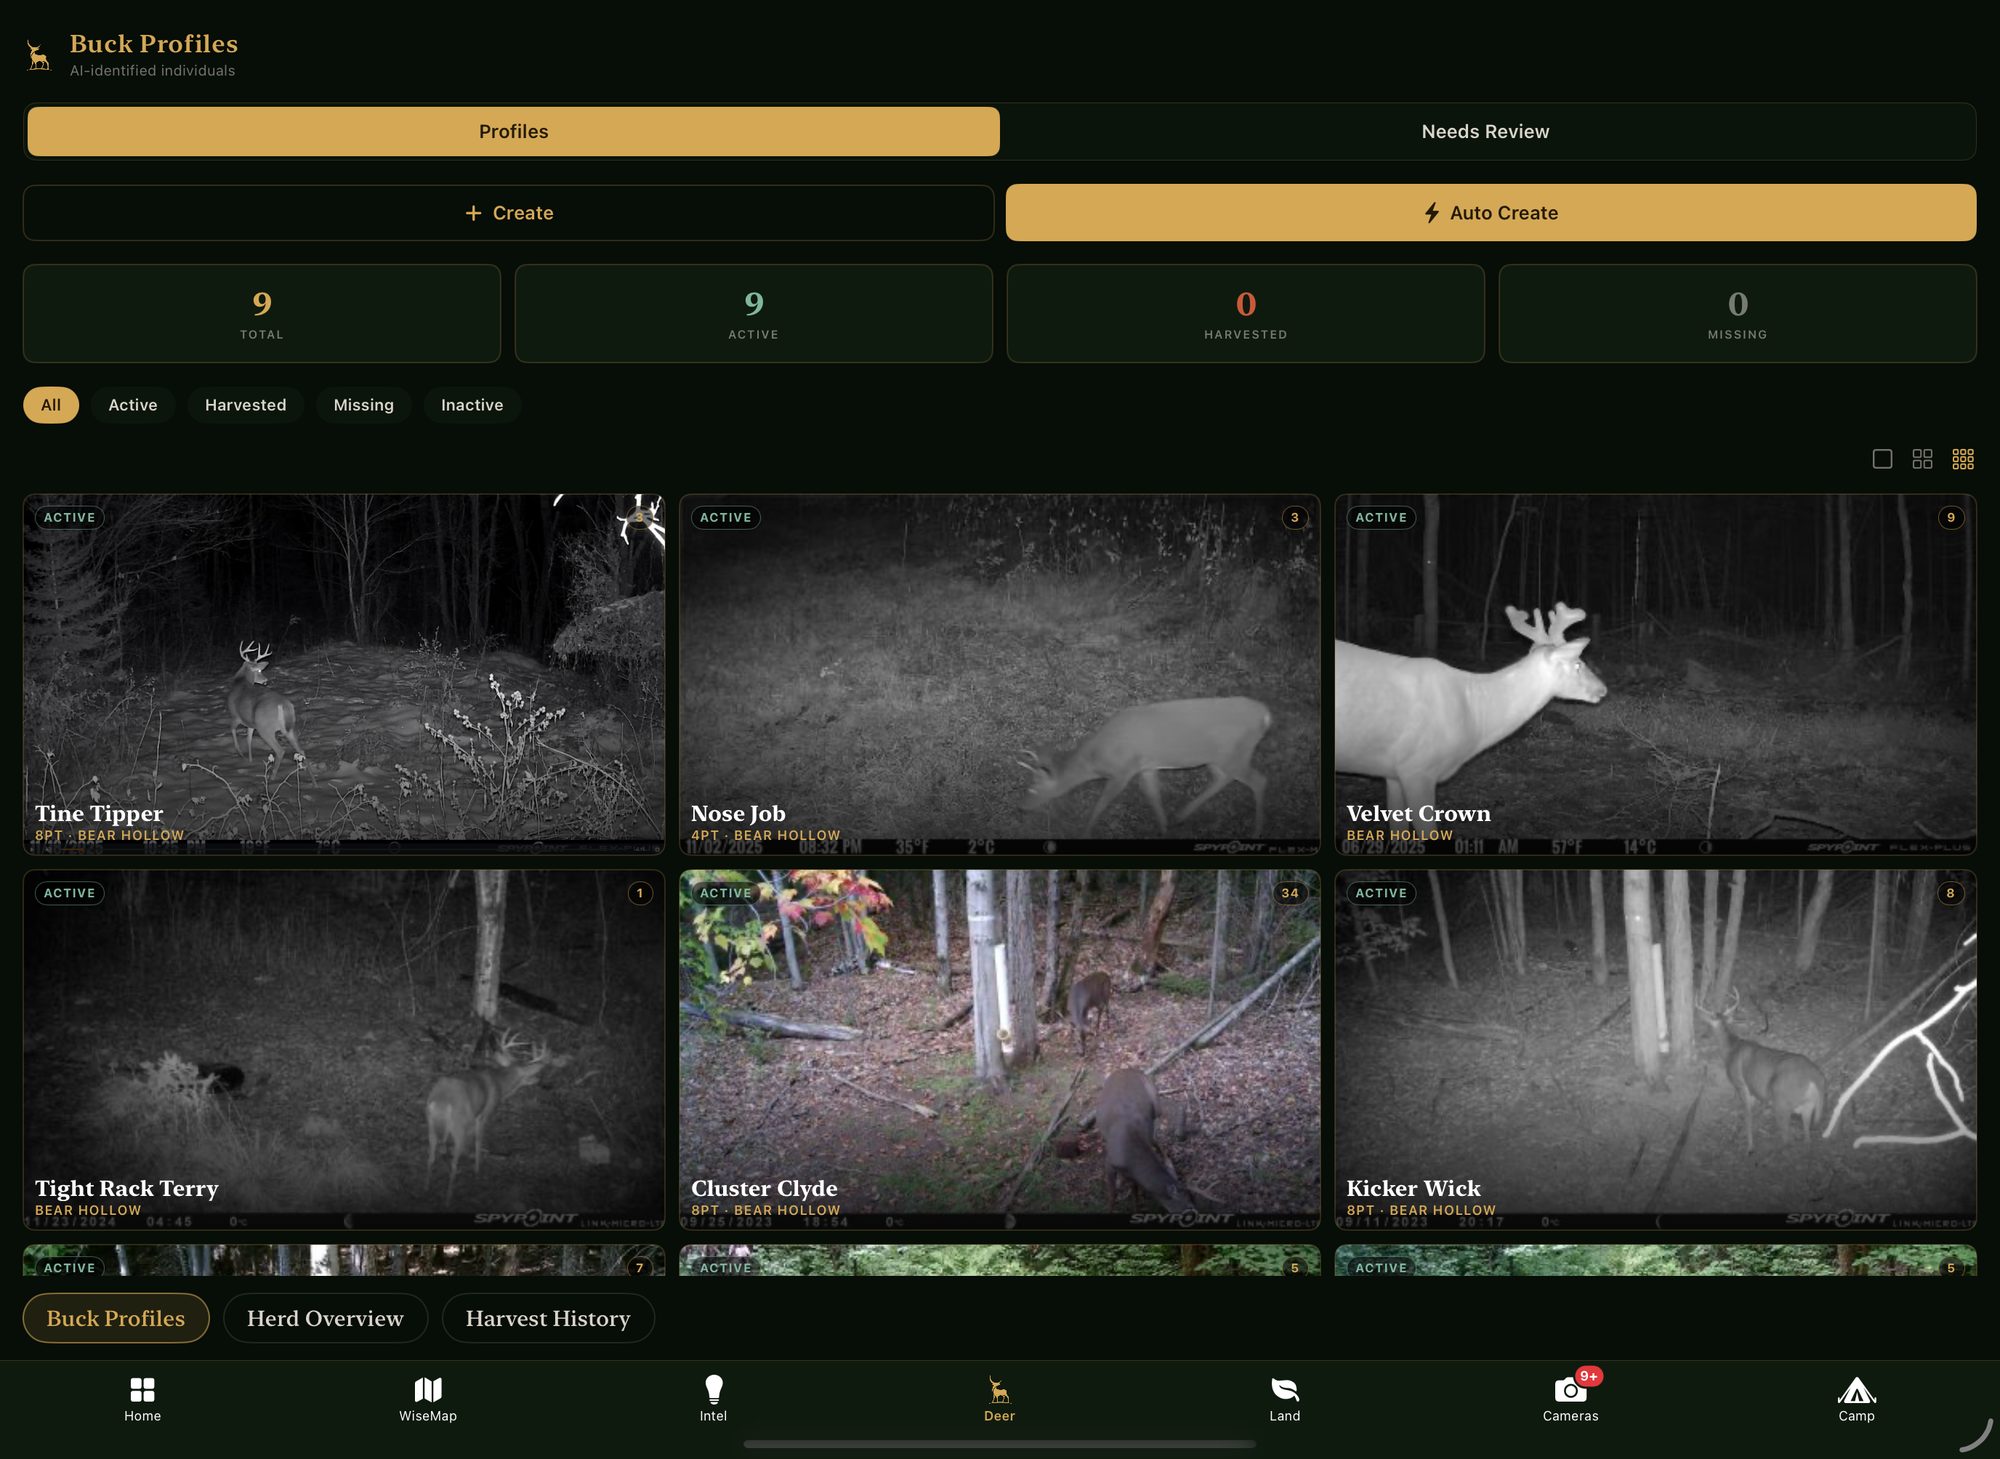Open Harvest History section
Screen dimensions: 2000x1459
[548, 1318]
